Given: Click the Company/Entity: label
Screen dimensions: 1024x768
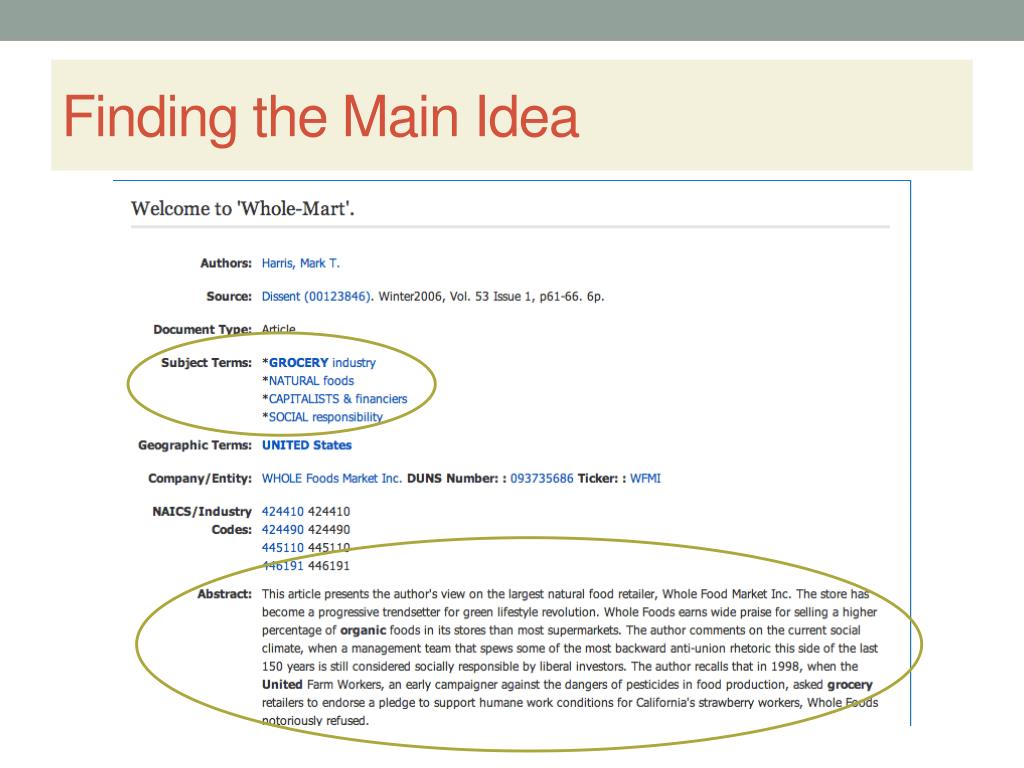Looking at the screenshot, I should pyautogui.click(x=200, y=479).
